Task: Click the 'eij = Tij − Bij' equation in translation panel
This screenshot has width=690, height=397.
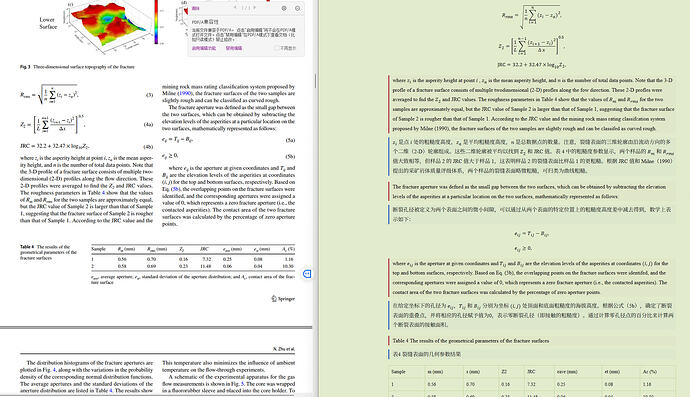Action: tap(531, 234)
